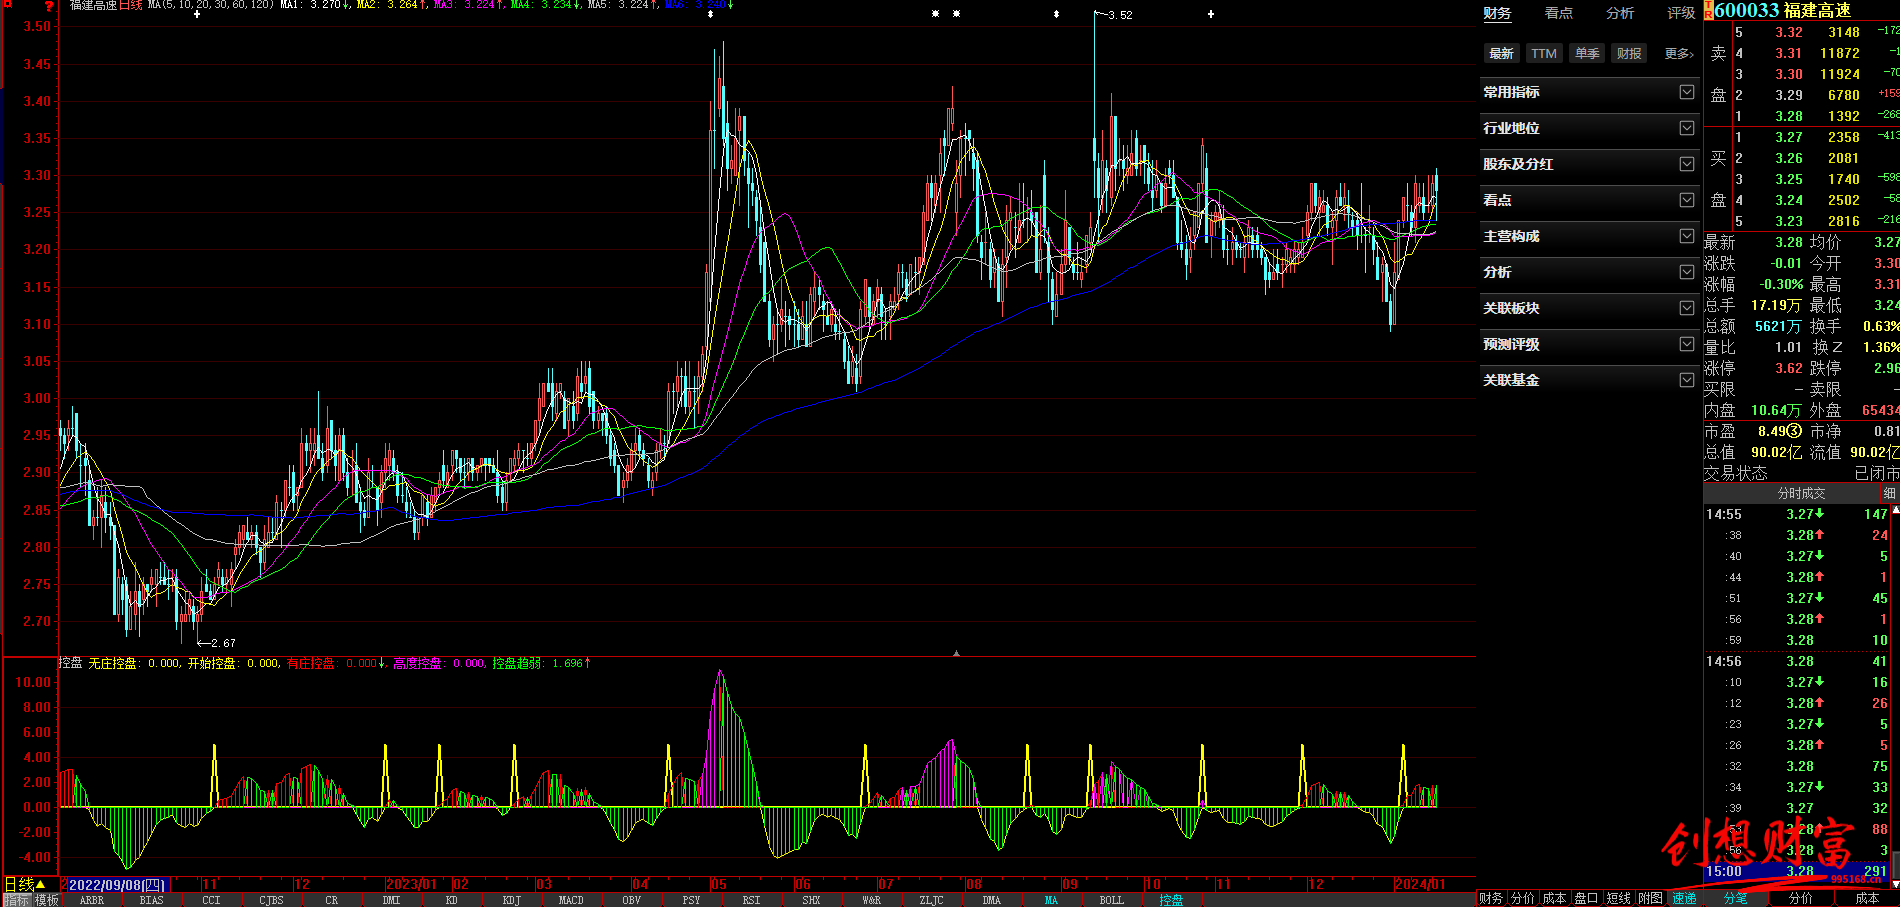Click the red question mark icon top-left
Screen dimensions: 1900x907
(x=48, y=6)
